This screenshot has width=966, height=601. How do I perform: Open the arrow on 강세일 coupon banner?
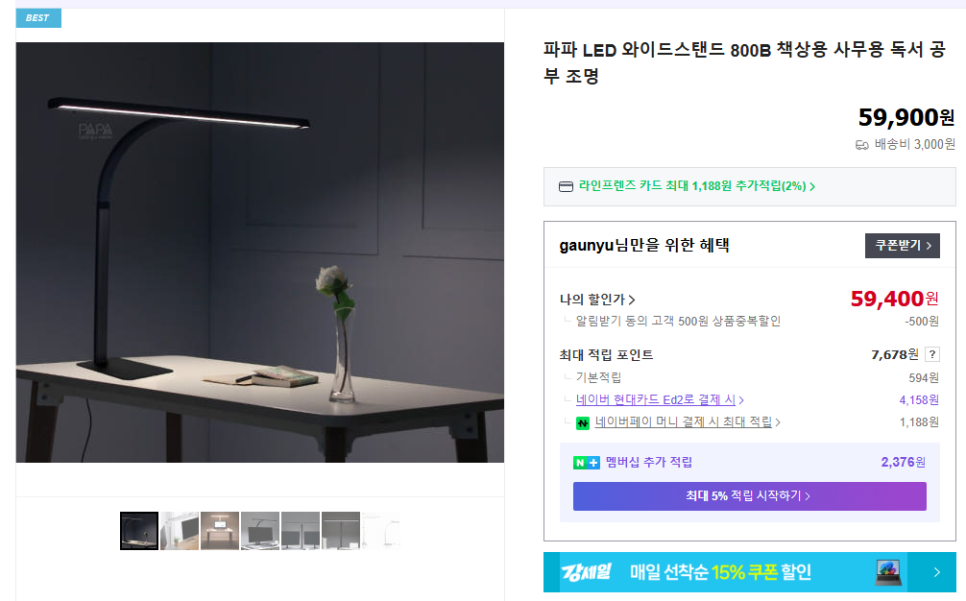(936, 572)
